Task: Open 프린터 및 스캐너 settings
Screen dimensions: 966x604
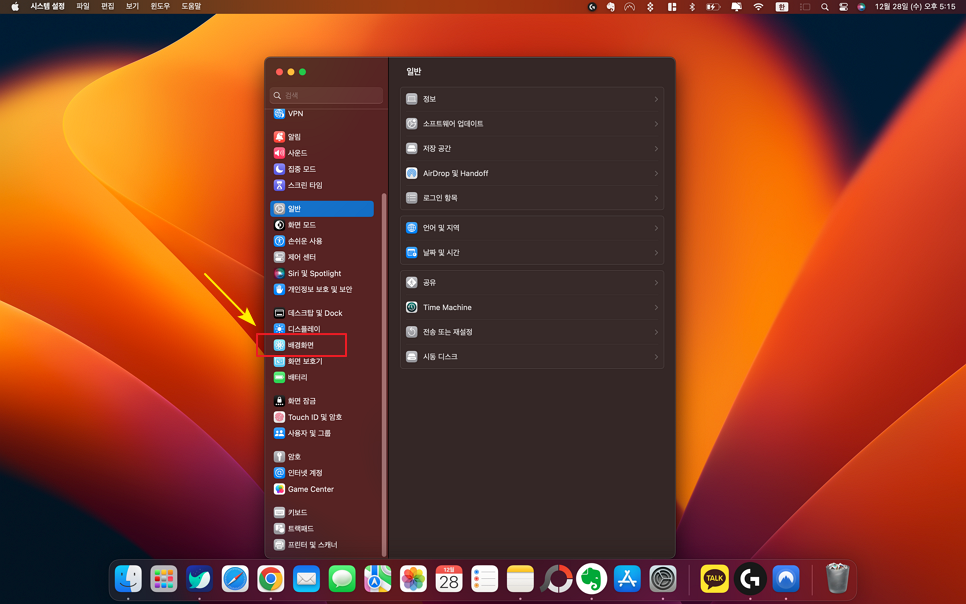Action: pos(322,545)
